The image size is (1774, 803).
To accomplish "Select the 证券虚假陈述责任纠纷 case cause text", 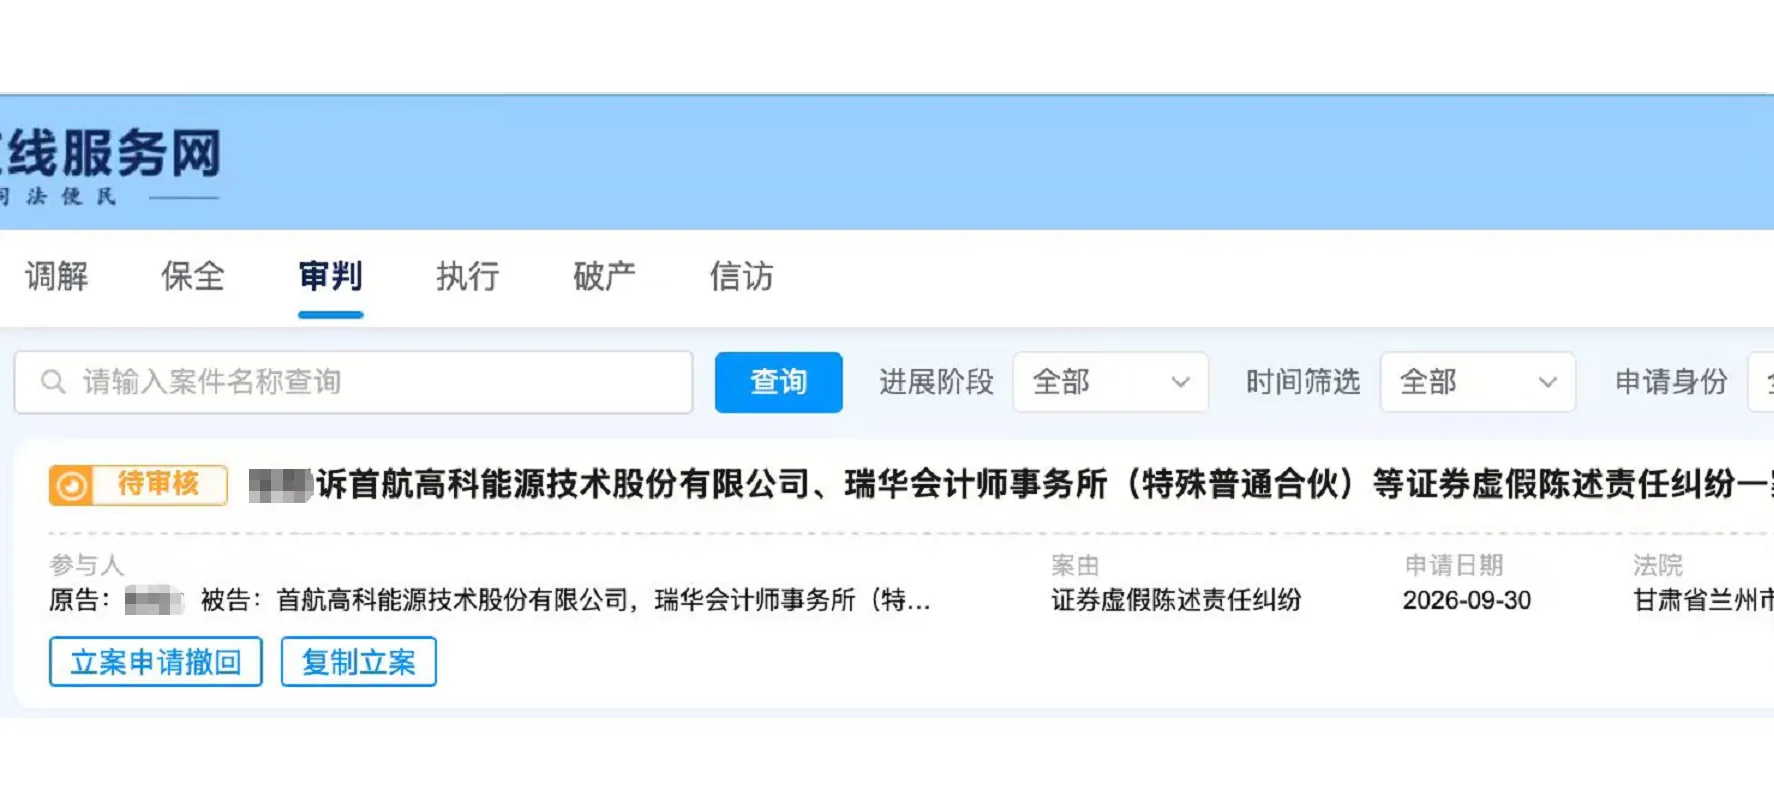I will coord(1176,601).
